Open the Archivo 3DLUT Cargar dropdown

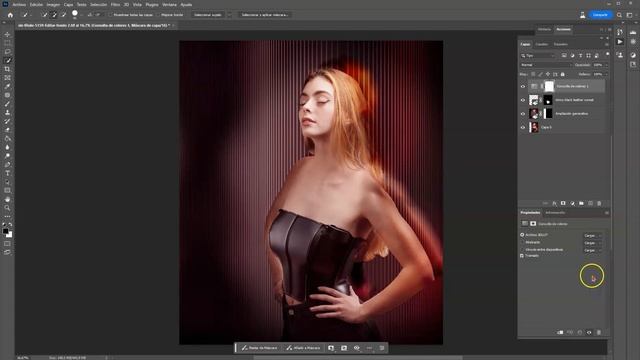pos(592,236)
